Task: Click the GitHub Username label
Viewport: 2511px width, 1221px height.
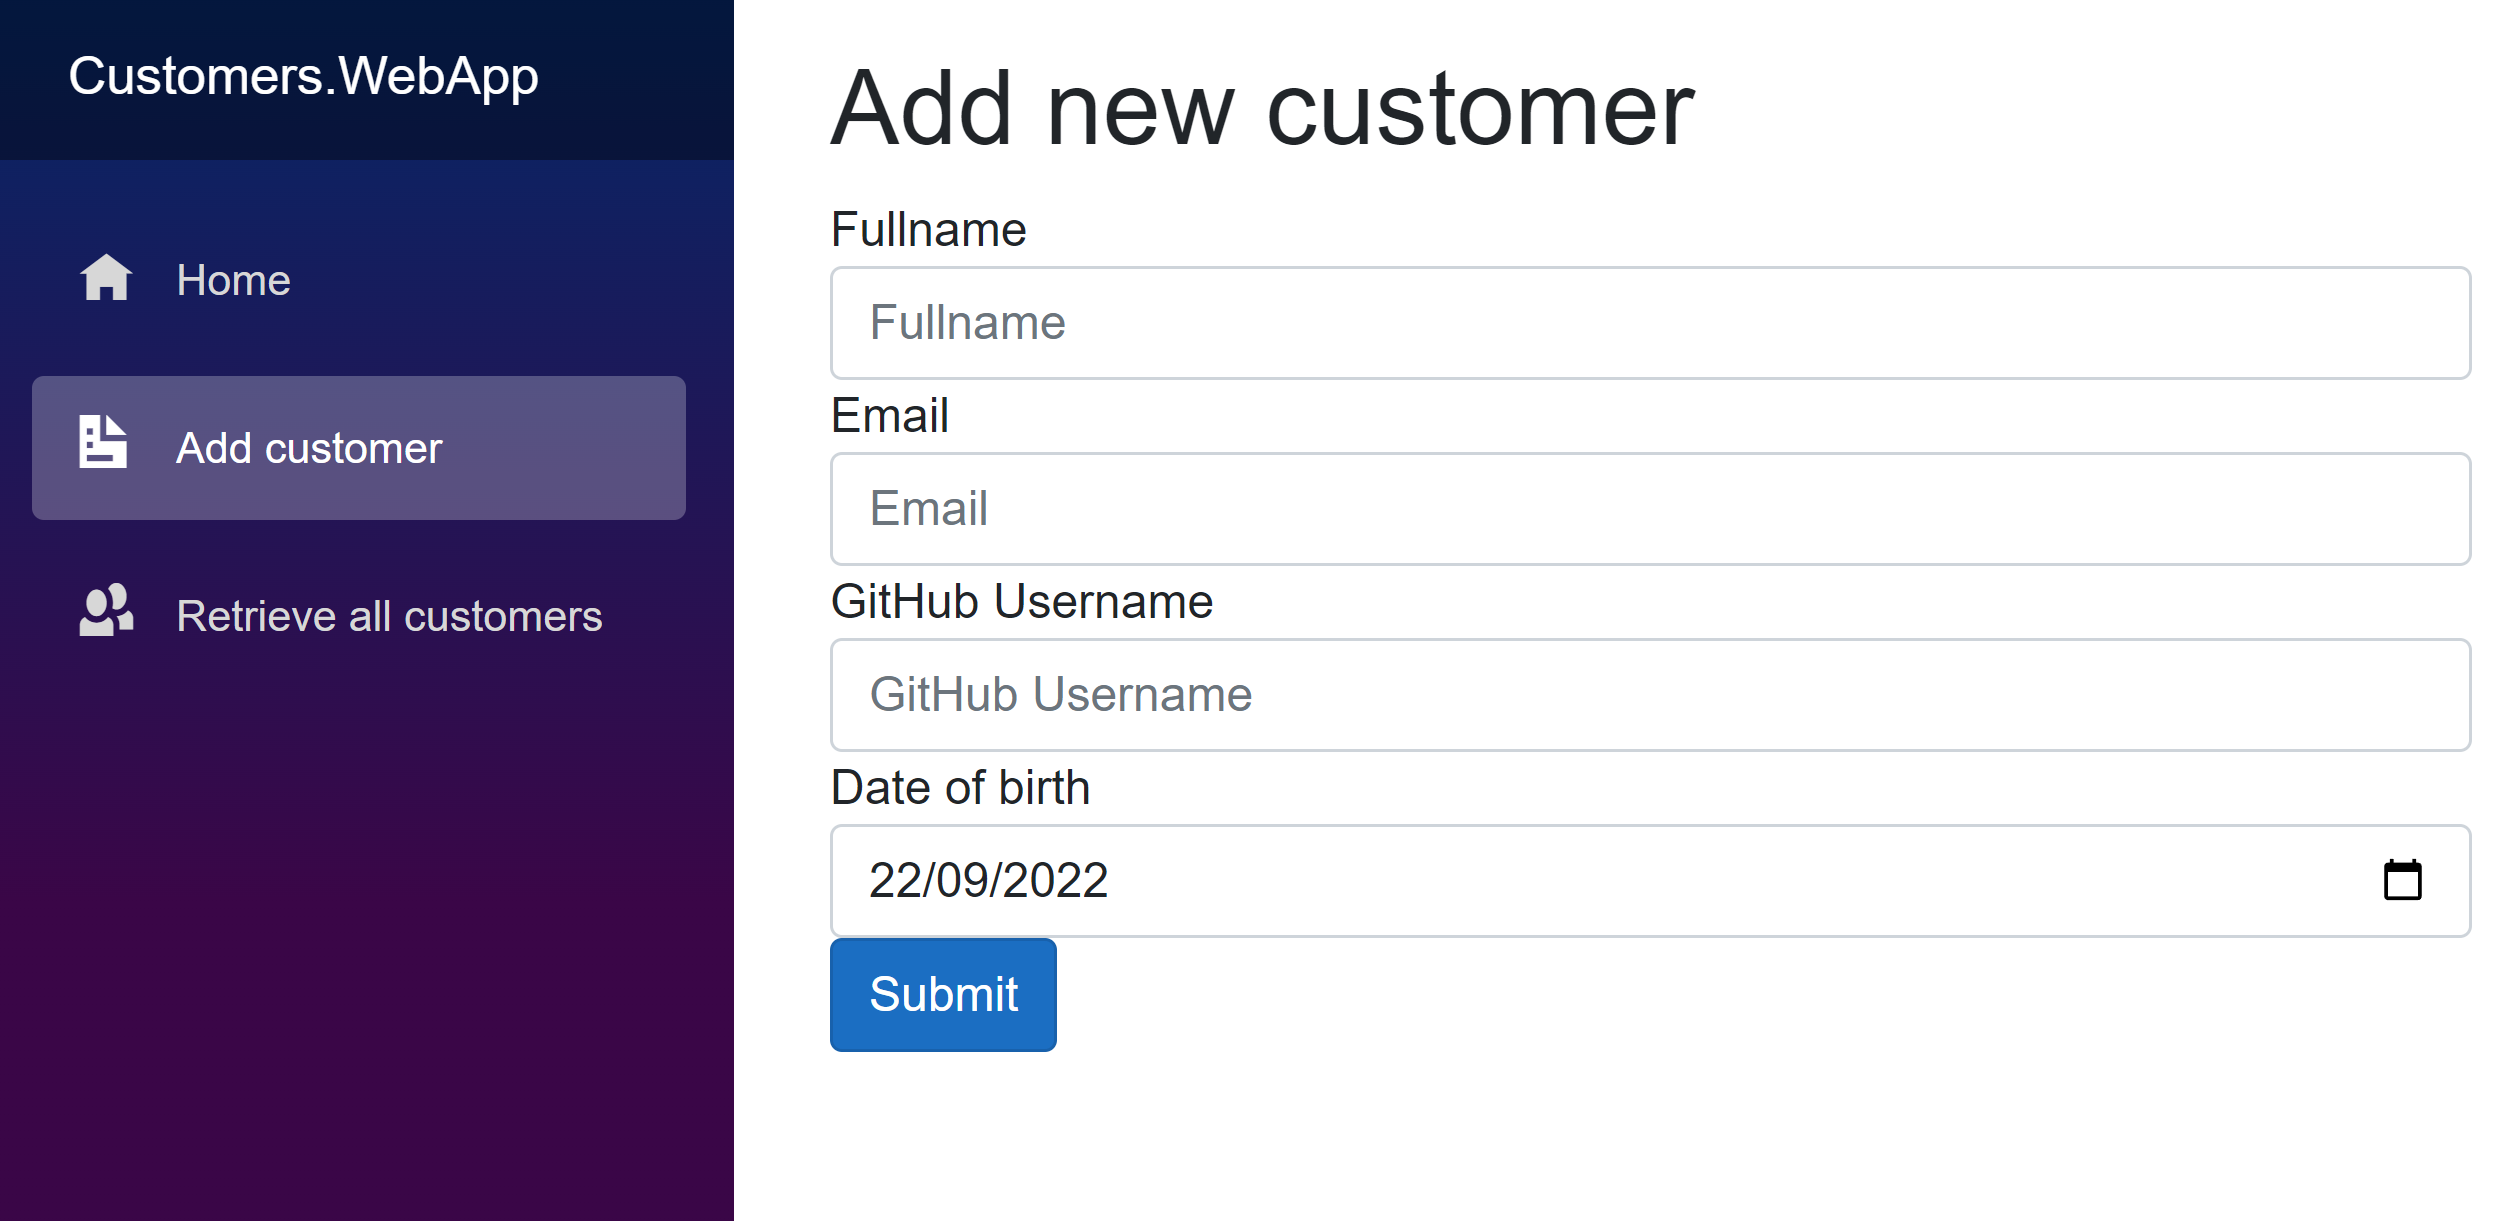Action: 1021,602
